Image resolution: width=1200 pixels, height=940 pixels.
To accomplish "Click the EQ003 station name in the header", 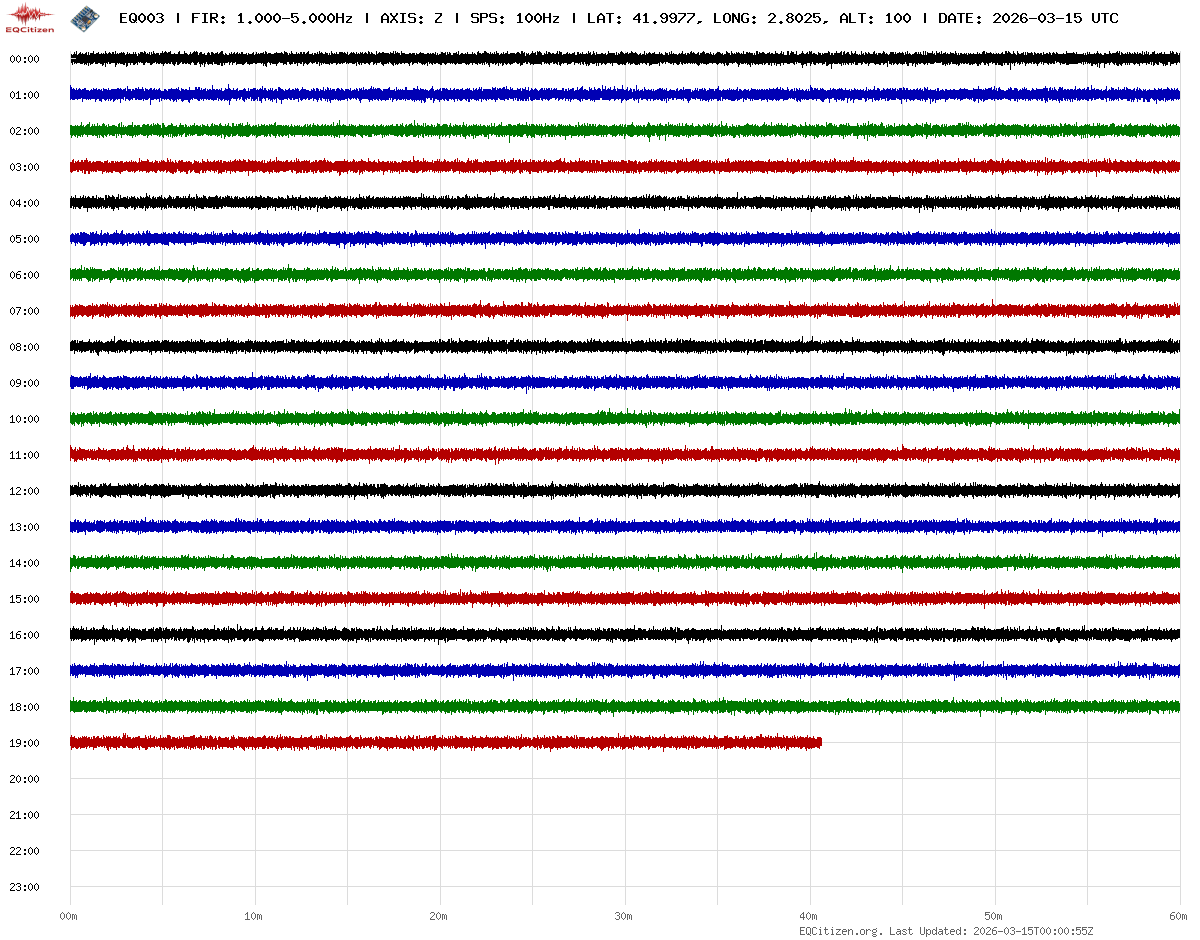I will tap(141, 19).
